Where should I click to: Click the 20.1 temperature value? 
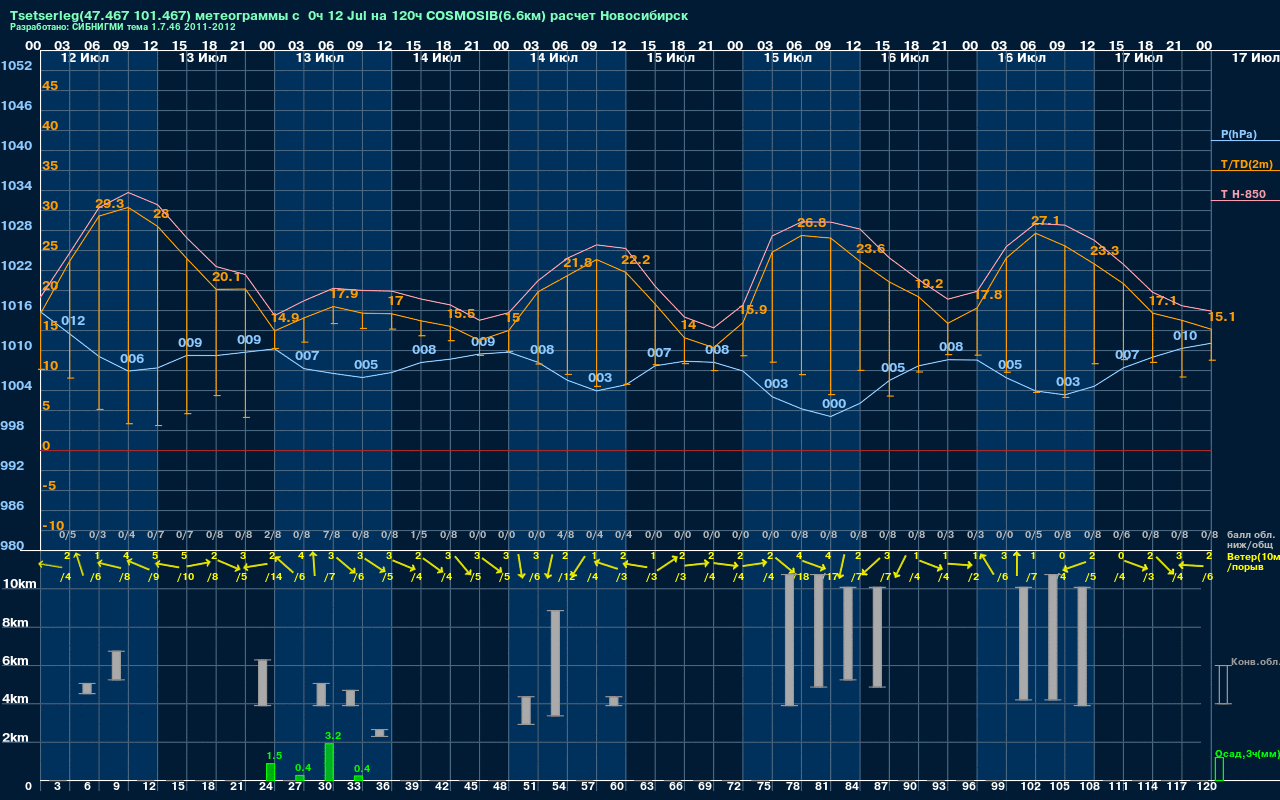pos(226,277)
